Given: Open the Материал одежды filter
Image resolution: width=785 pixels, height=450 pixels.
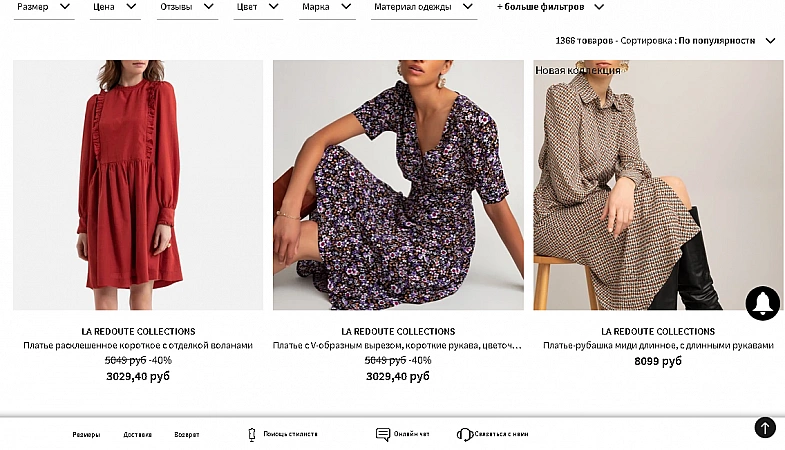Looking at the screenshot, I should point(424,7).
